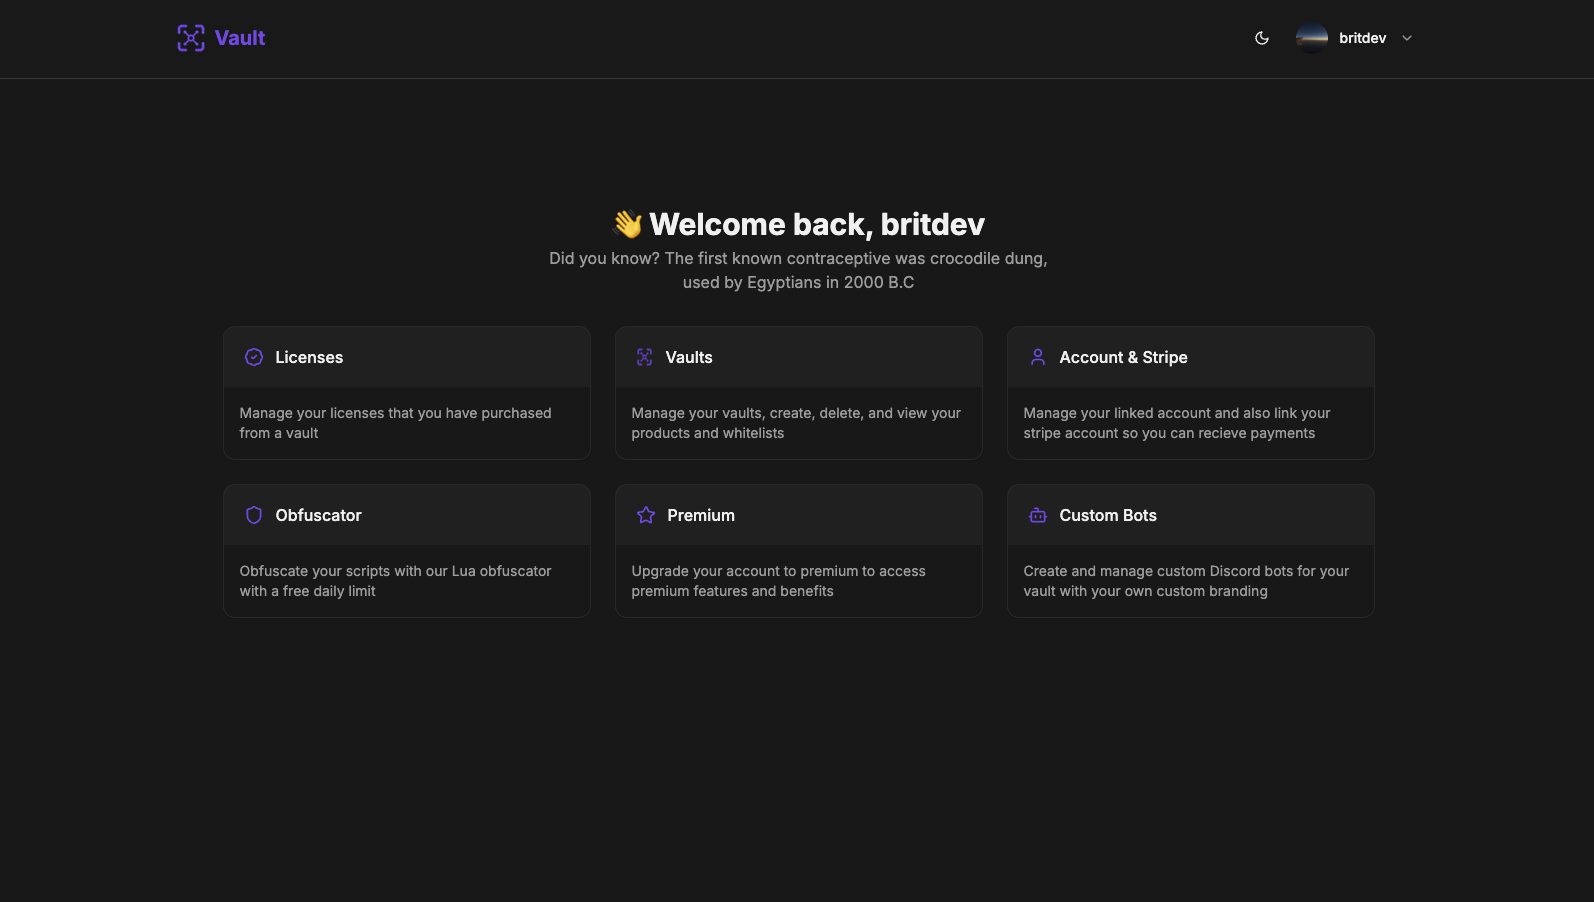Click the Account & Stripe person icon
Screen dimensions: 1594x902
(x=1038, y=357)
